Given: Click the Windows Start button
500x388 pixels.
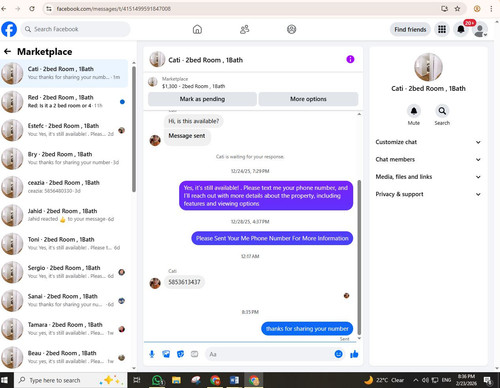Looking at the screenshot, I should [5, 380].
